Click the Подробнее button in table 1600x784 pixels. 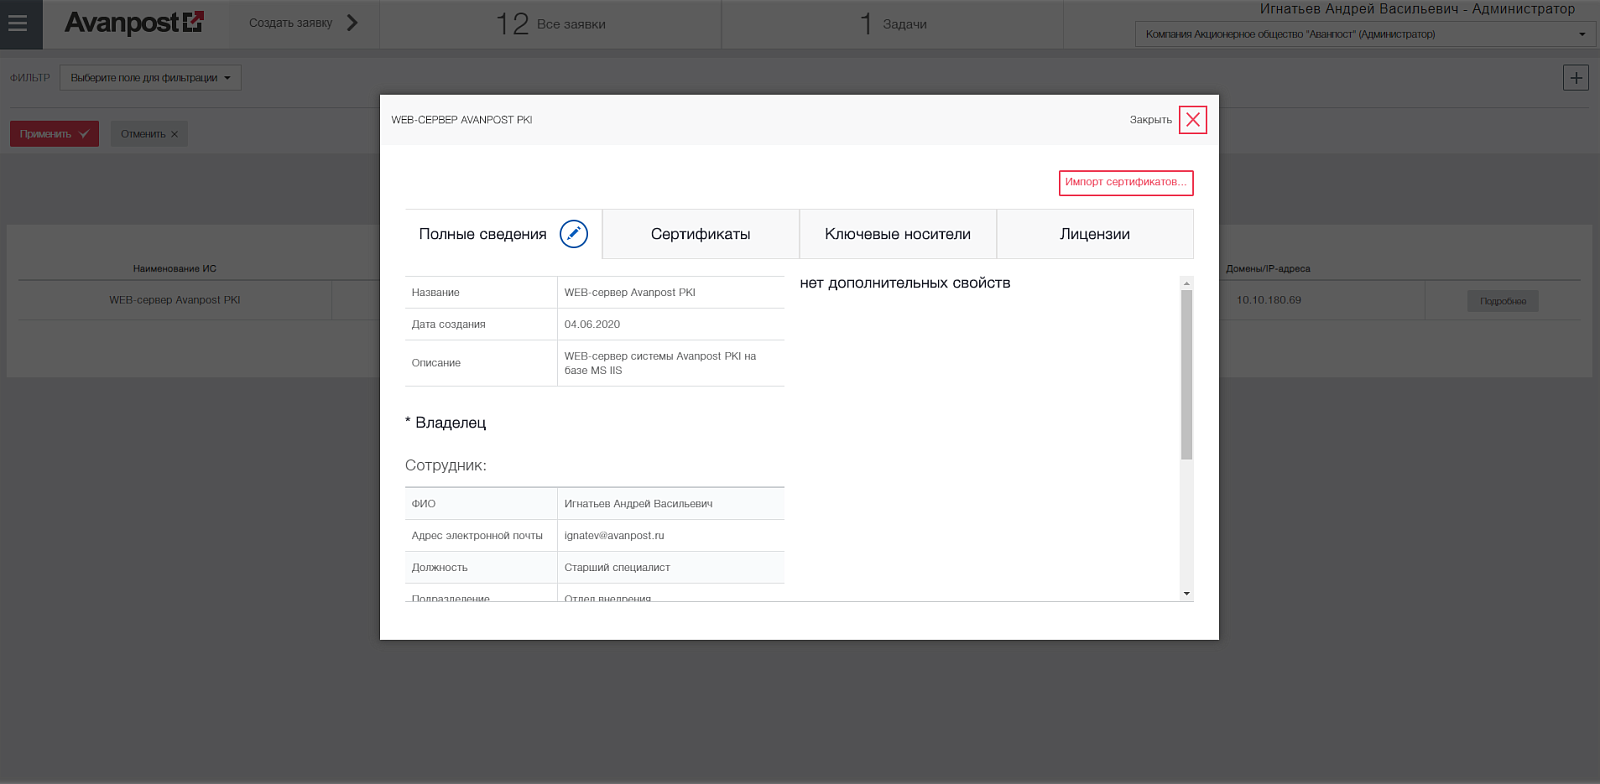tap(1503, 301)
